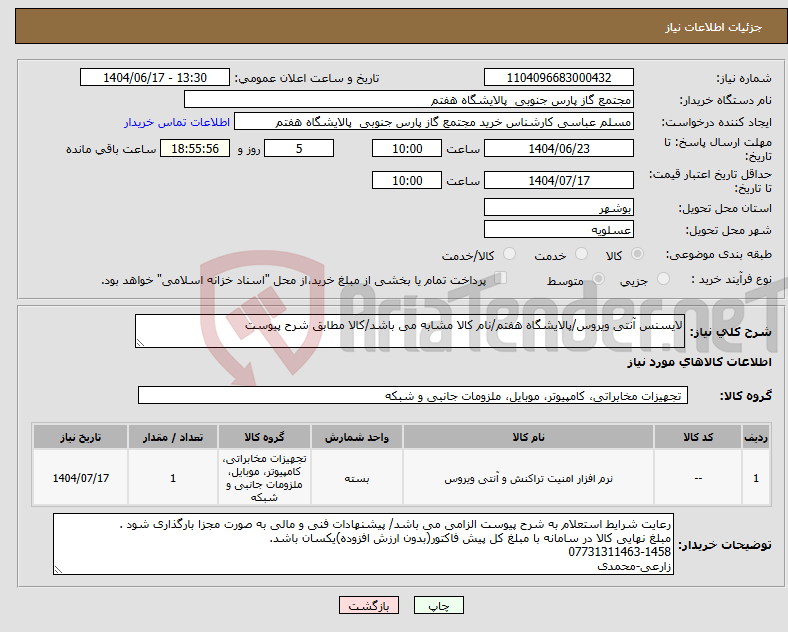
Task: Click the کد کالا cell showing --
Action: coord(698,478)
